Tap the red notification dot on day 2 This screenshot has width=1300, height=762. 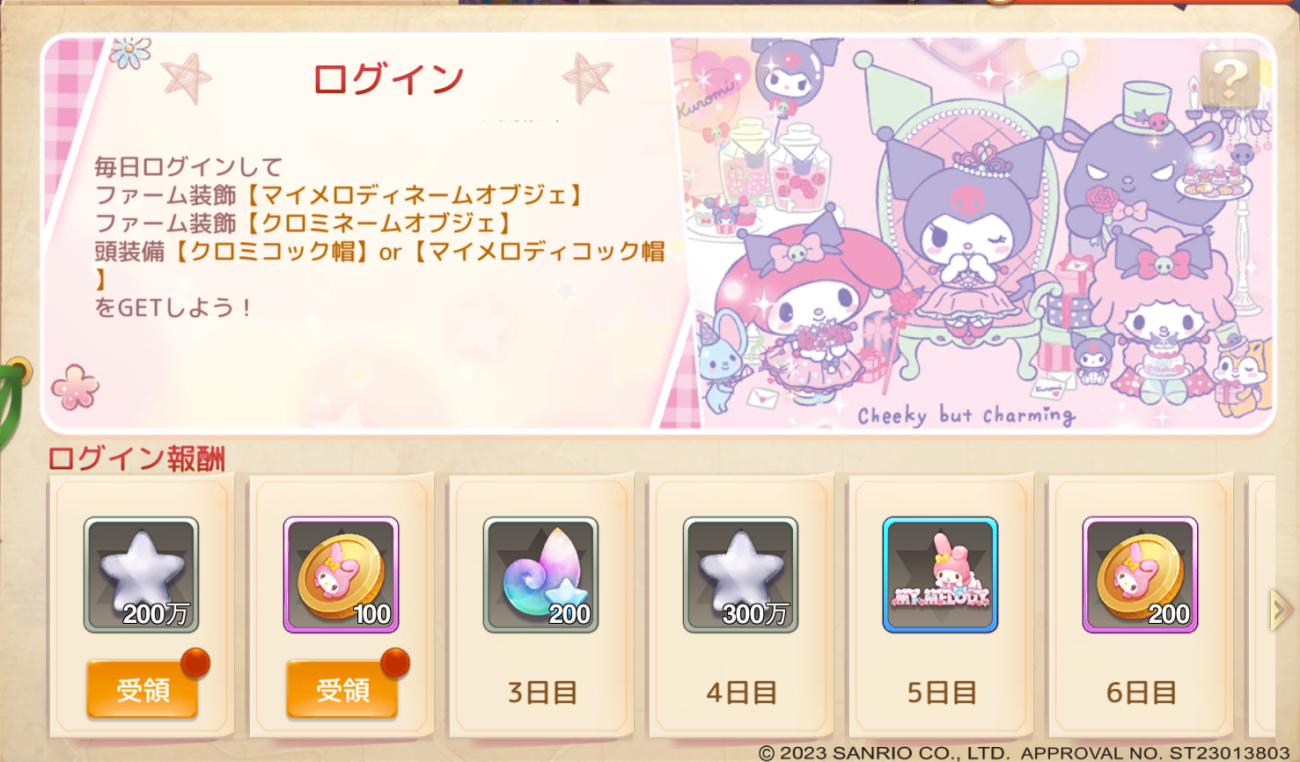point(396,662)
